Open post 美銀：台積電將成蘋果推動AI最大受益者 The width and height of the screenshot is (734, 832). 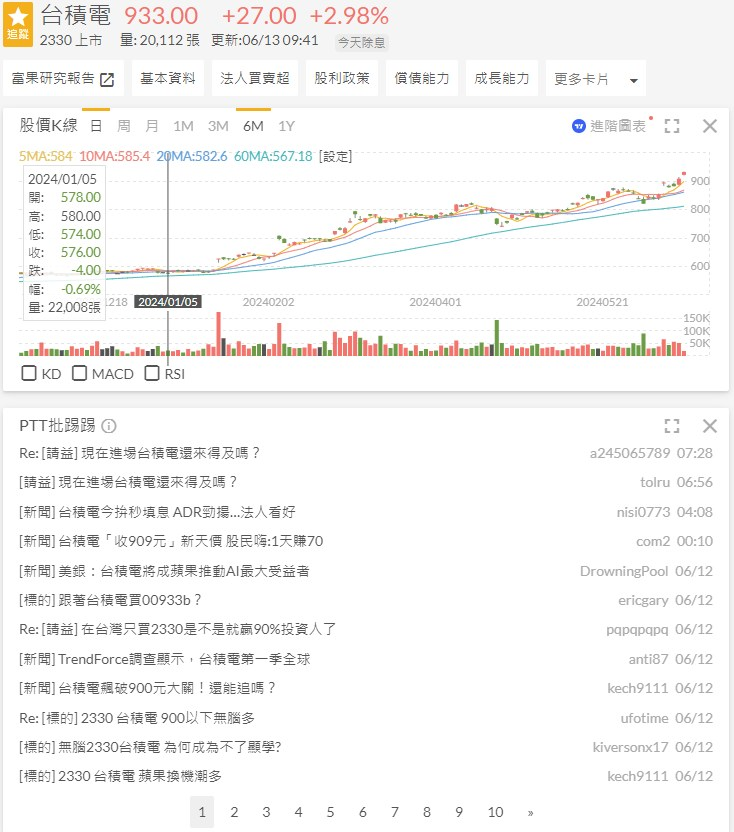click(x=164, y=571)
